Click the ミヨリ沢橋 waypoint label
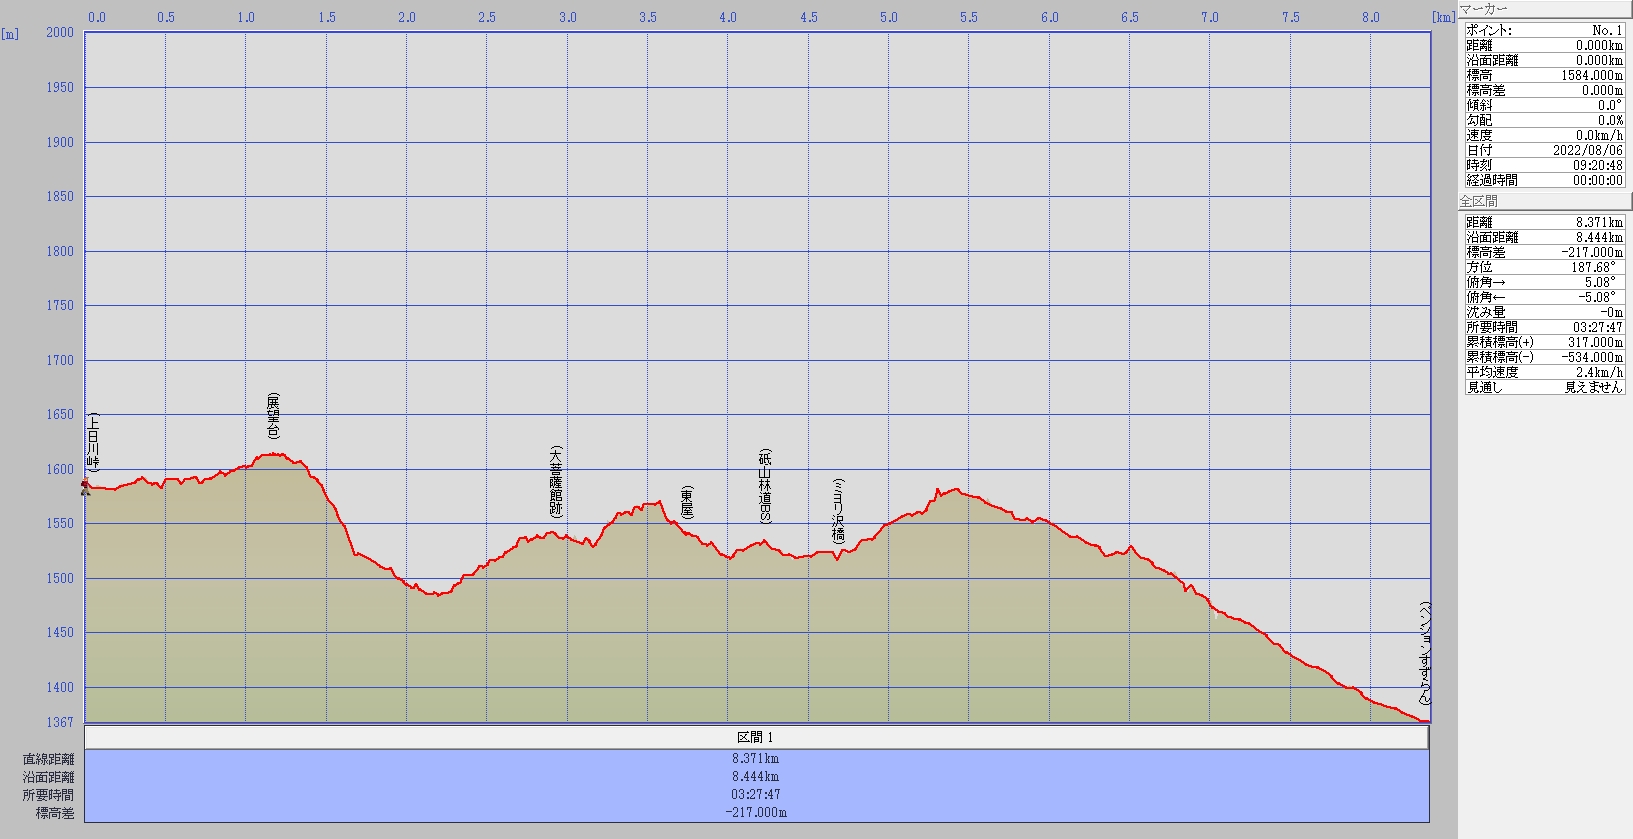This screenshot has height=839, width=1633. [838, 511]
